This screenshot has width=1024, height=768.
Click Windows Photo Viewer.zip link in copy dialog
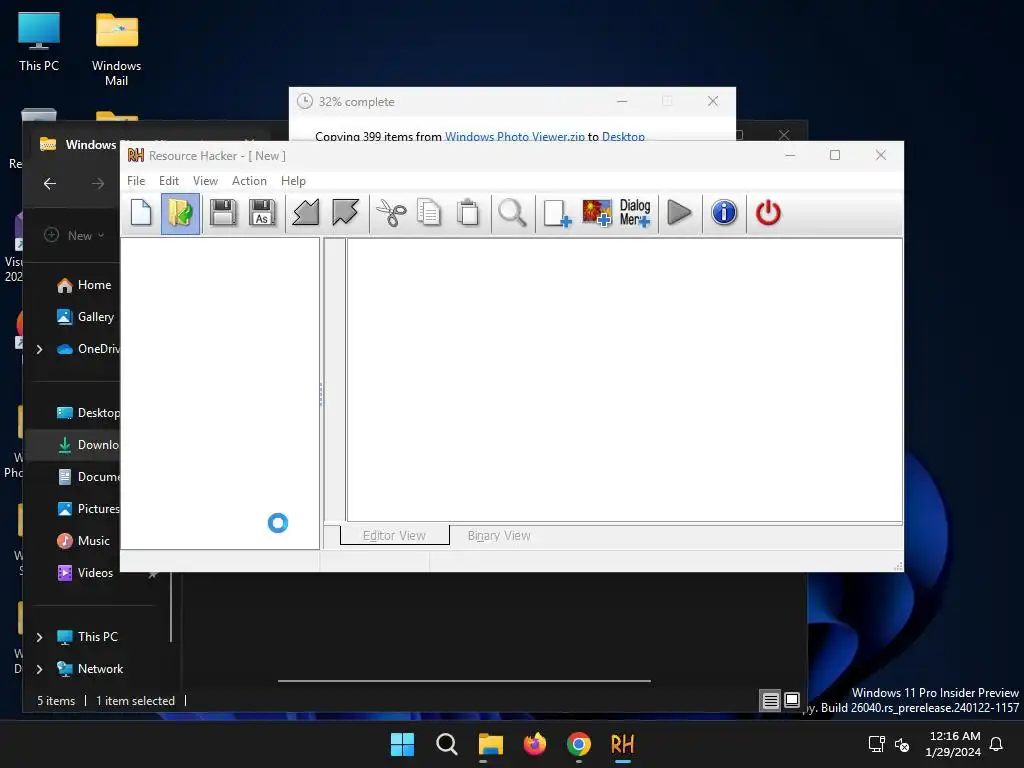(515, 136)
